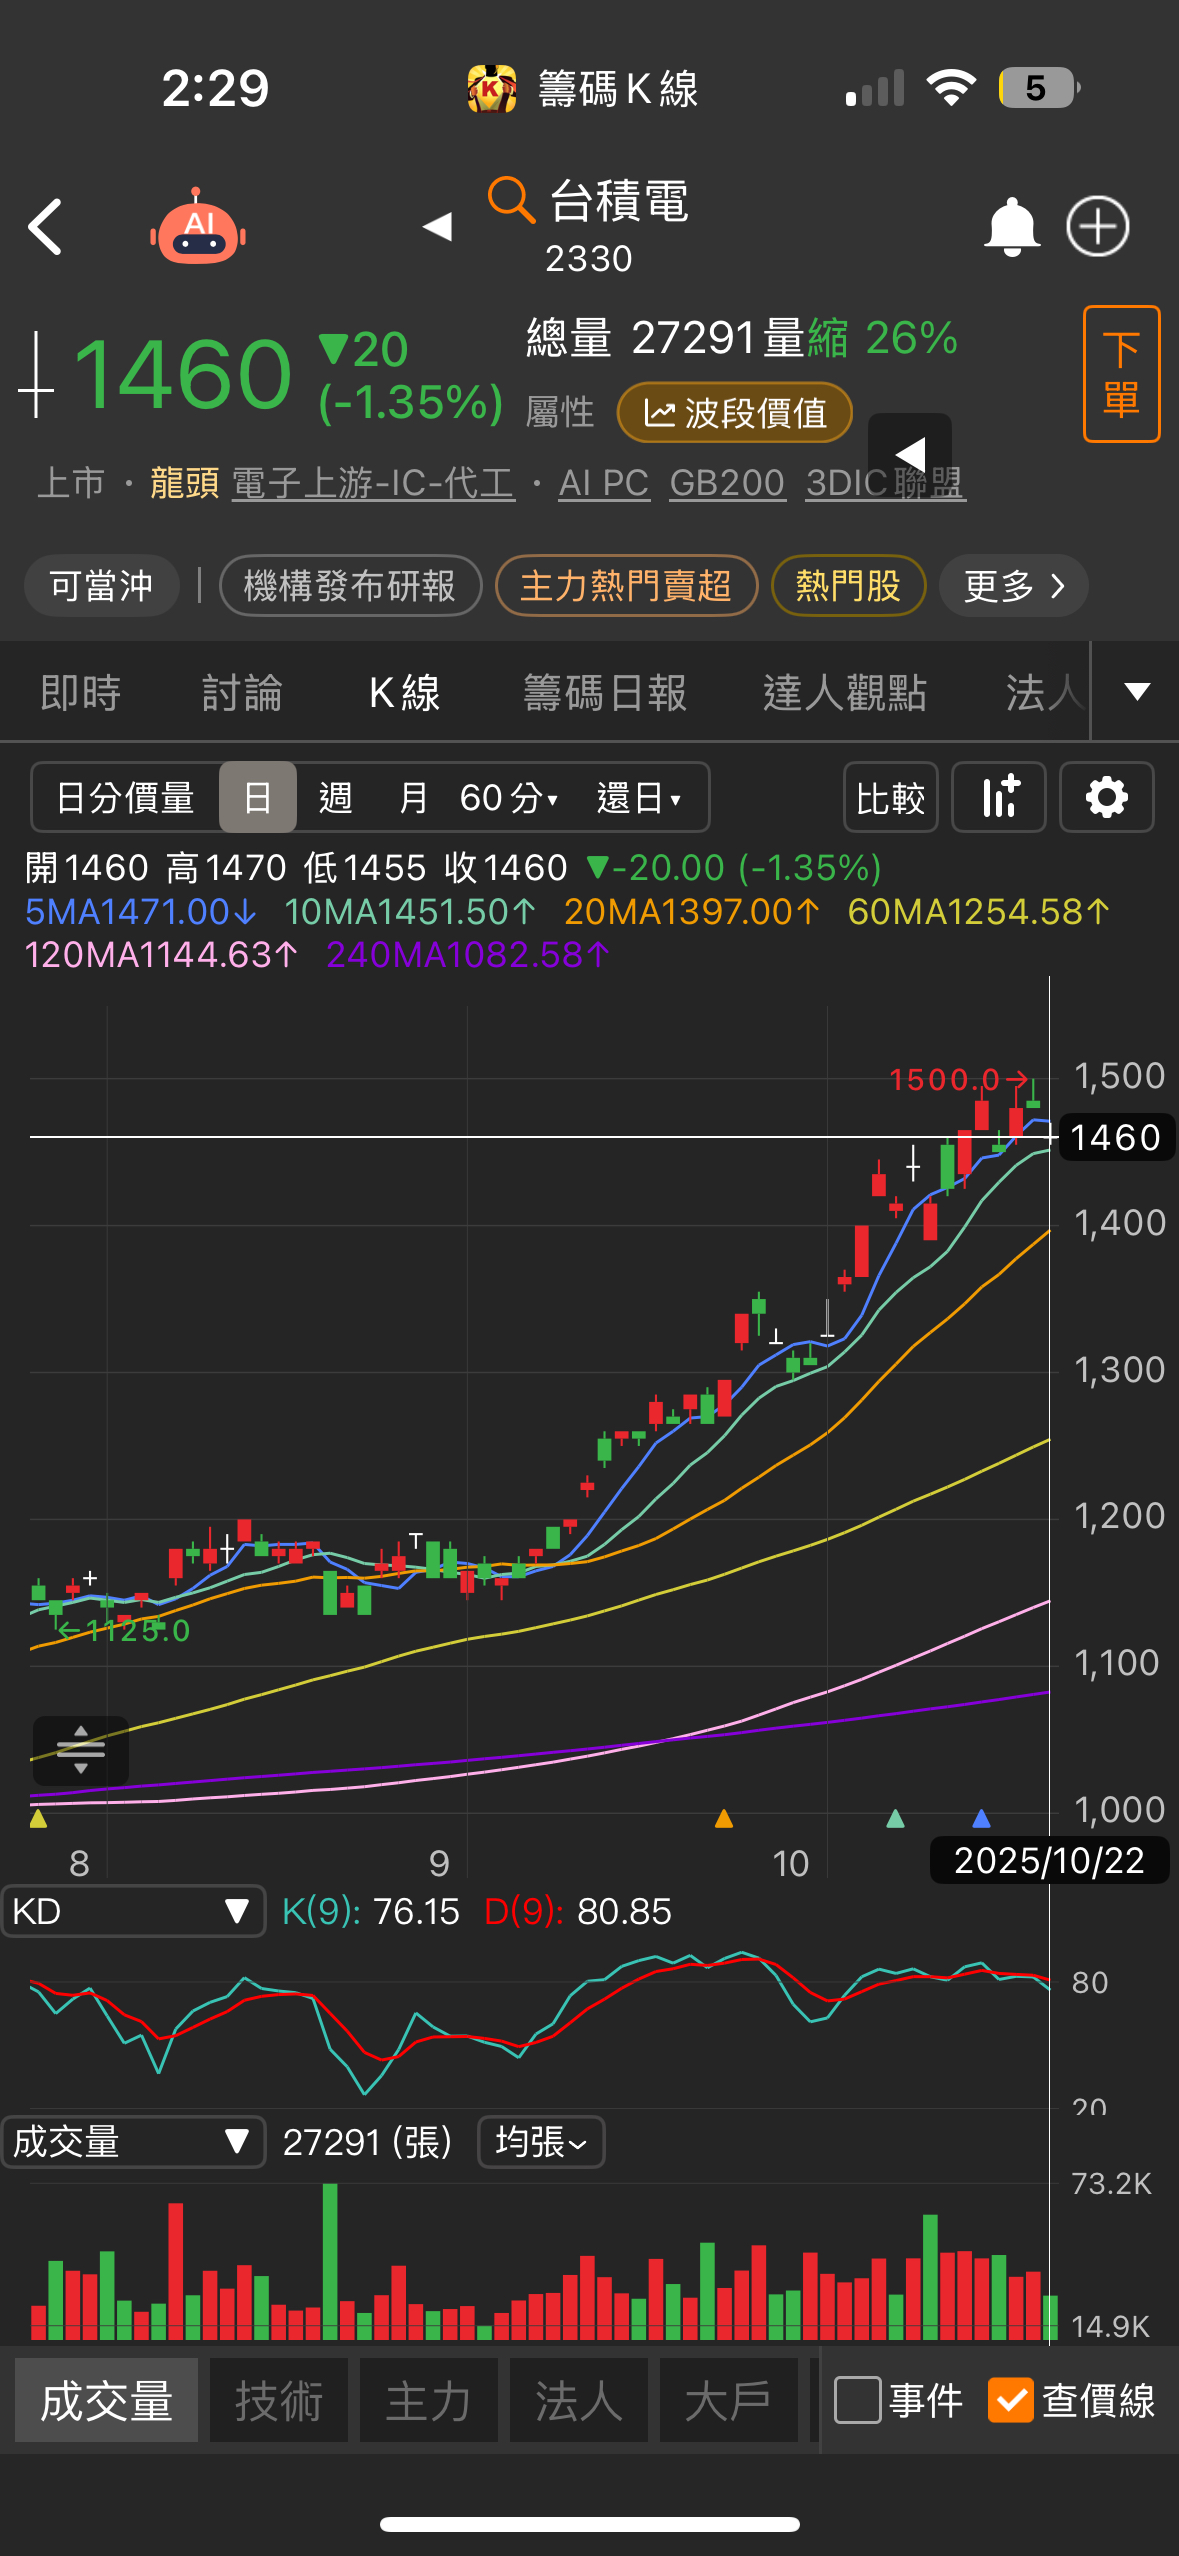Open indicator add chart icon
1179x2556 pixels.
(999, 797)
